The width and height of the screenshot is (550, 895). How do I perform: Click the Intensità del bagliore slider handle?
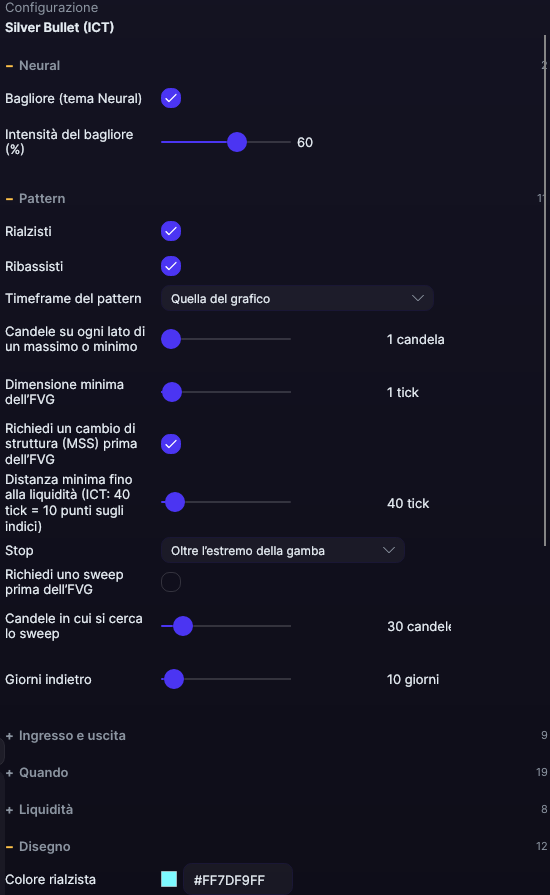237,142
